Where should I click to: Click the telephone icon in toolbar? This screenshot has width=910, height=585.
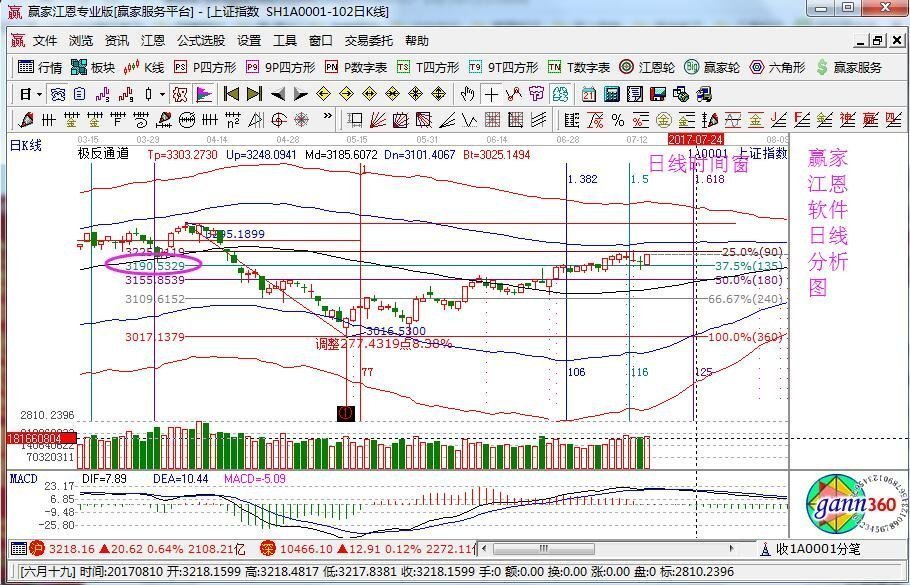(x=57, y=94)
